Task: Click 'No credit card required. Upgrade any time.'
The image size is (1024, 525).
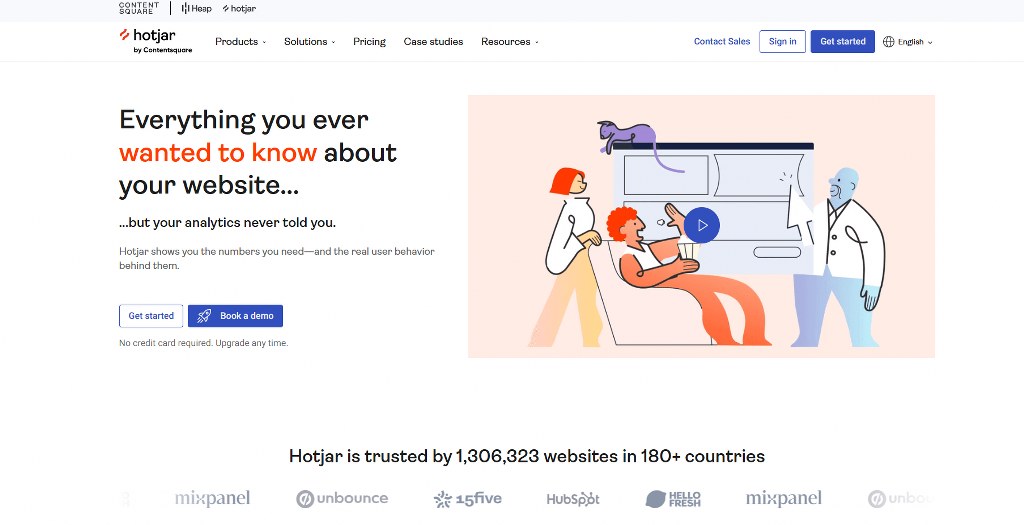Action: click(203, 343)
